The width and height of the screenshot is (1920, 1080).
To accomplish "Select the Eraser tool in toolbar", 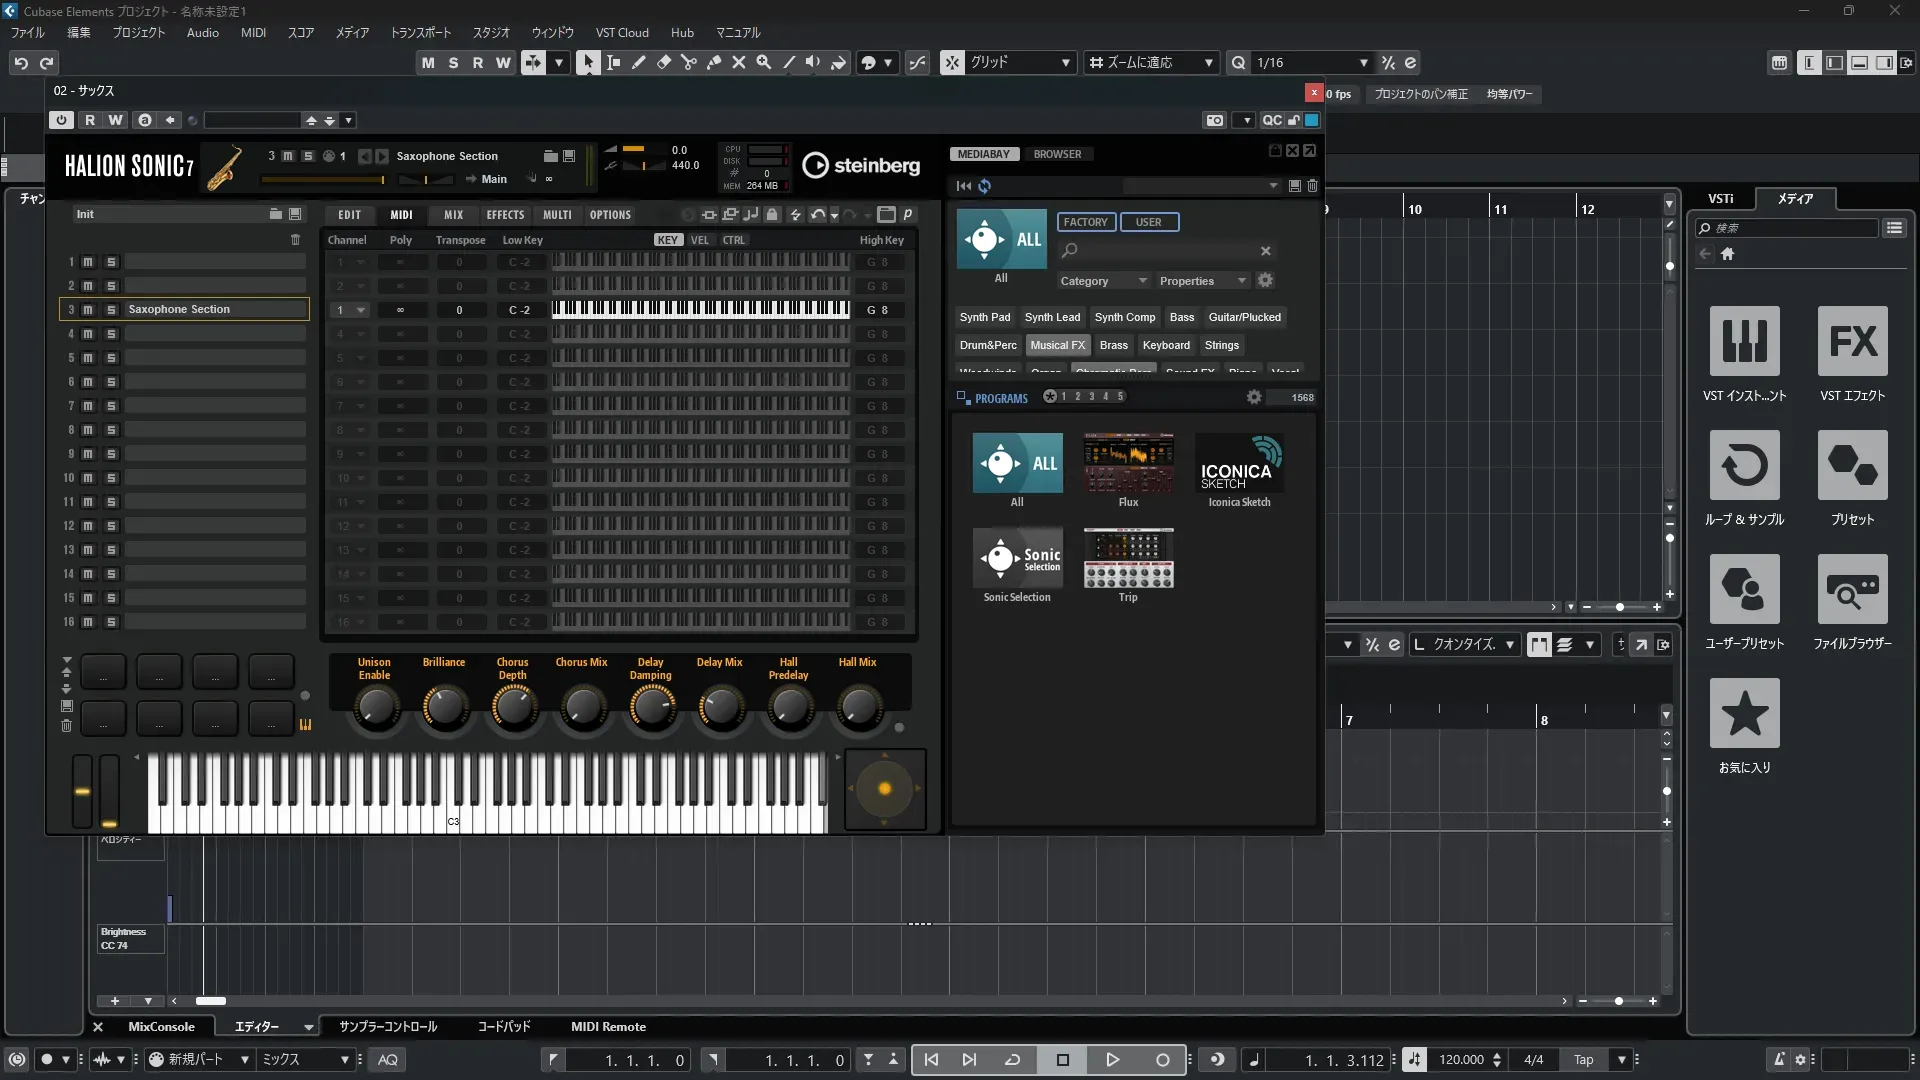I will coord(663,62).
